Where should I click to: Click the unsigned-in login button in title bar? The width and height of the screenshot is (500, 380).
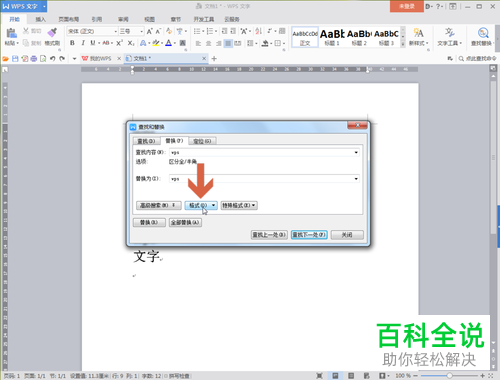pyautogui.click(x=406, y=6)
